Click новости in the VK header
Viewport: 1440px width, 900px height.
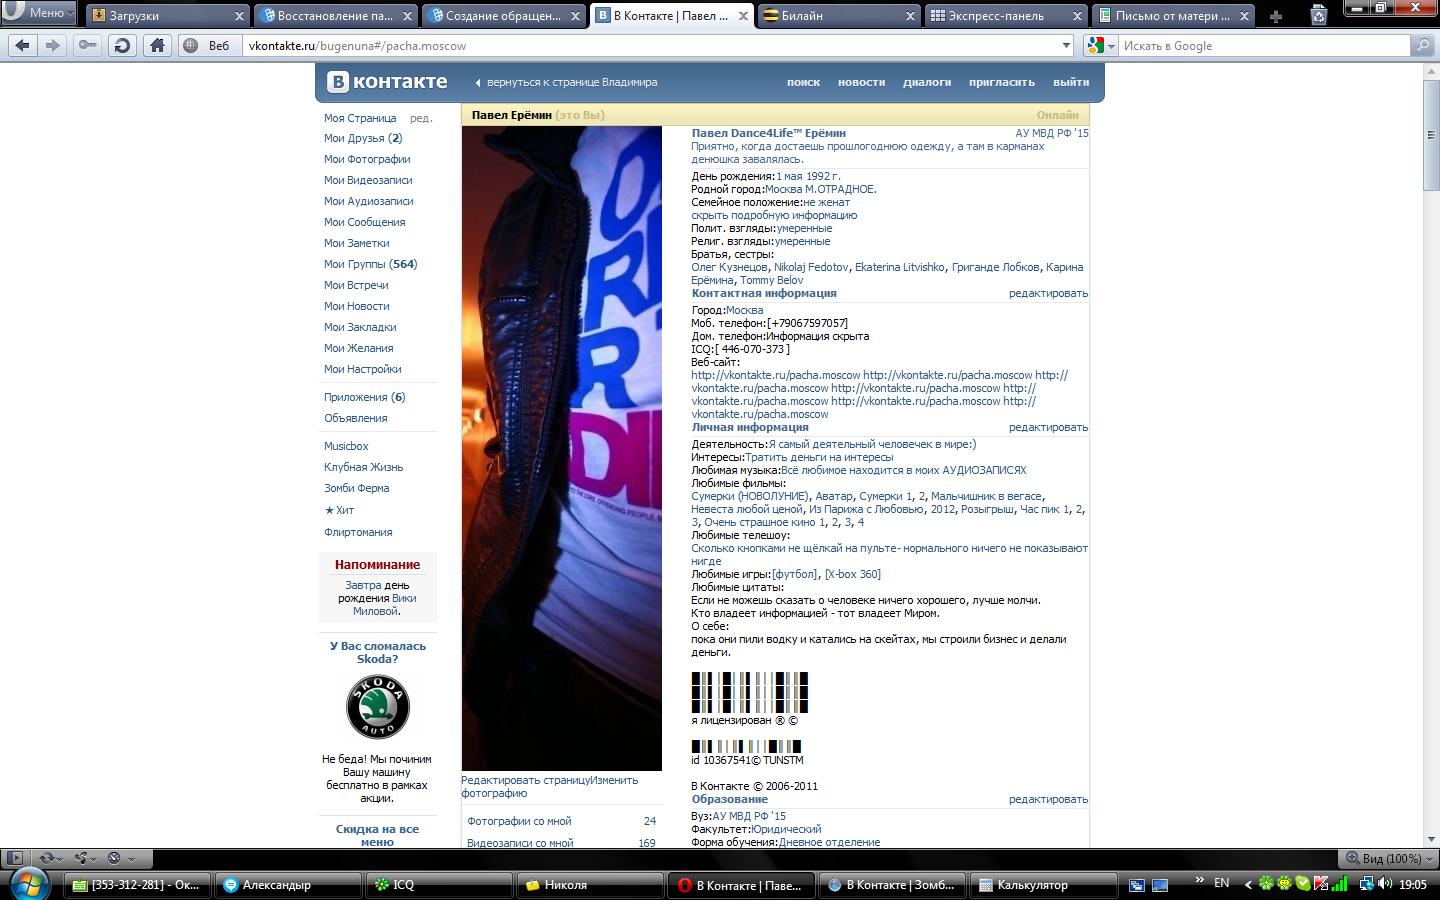click(x=861, y=82)
